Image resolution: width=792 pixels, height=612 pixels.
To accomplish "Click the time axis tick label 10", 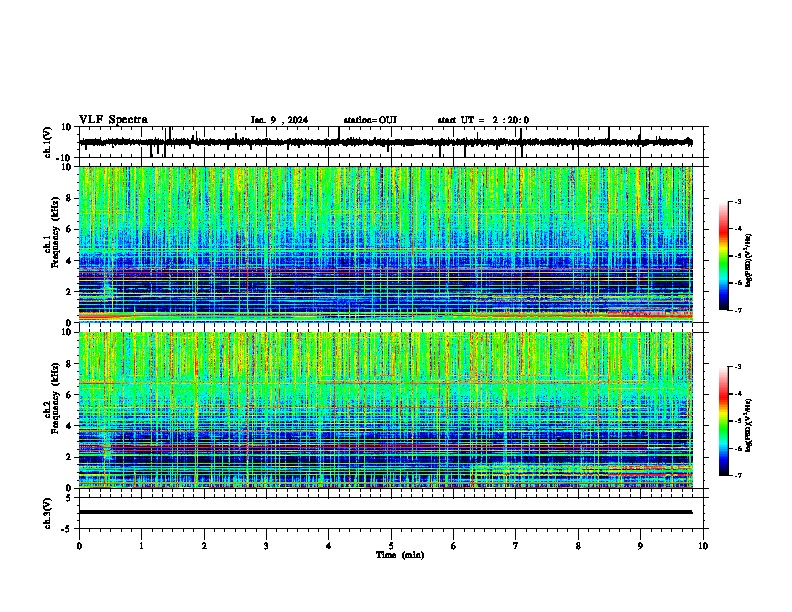I will 703,546.
